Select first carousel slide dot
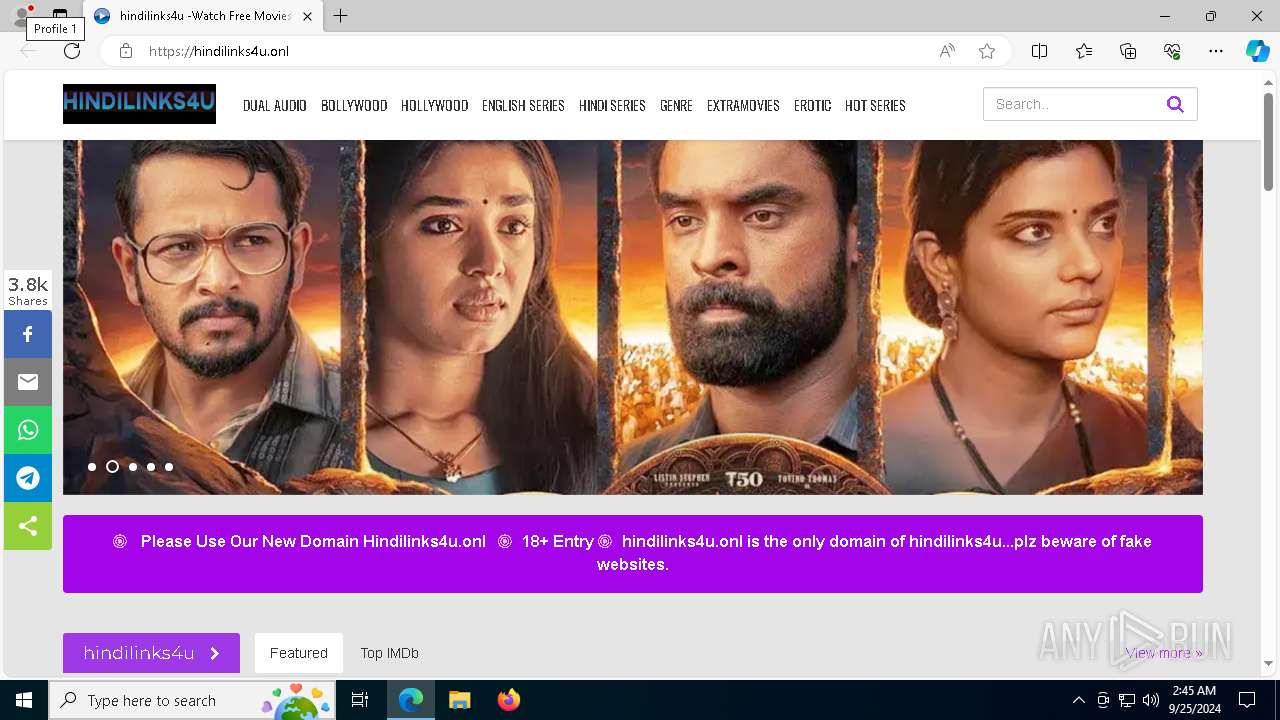Screen dimensions: 1280x720 pos(92,467)
